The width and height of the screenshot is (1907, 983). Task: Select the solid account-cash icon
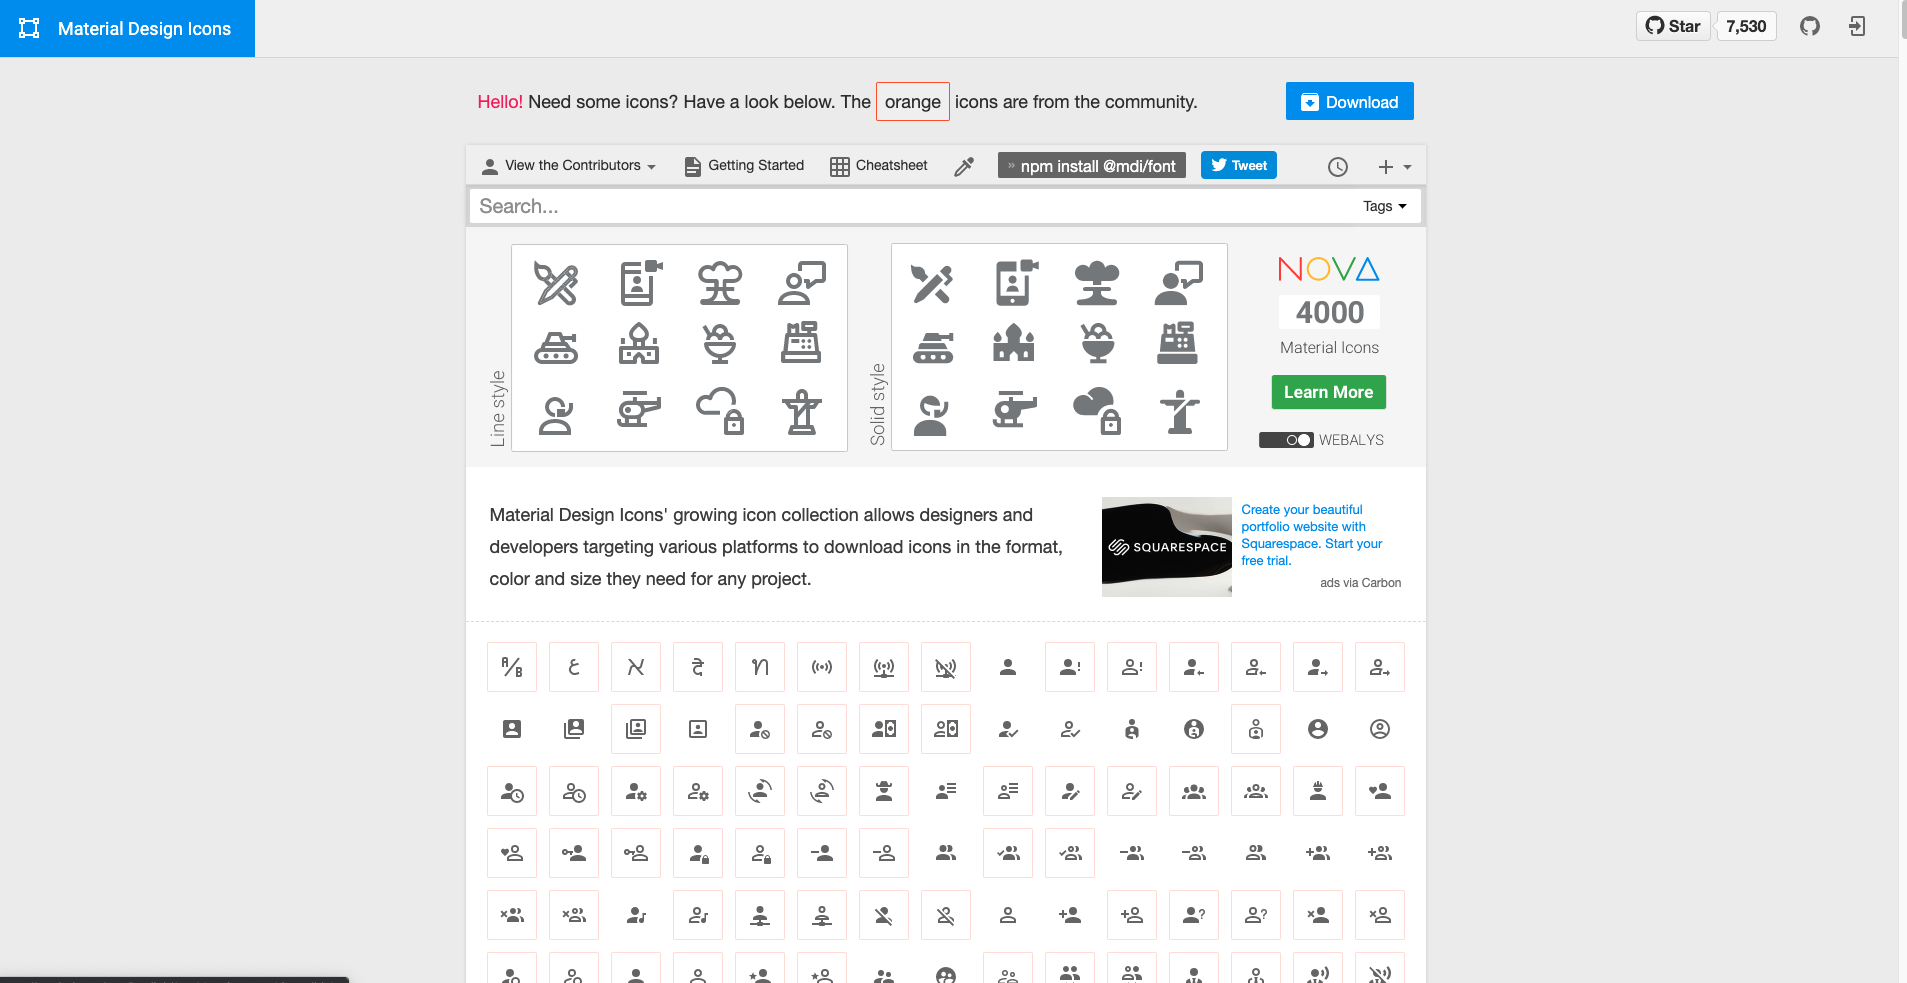(884, 729)
